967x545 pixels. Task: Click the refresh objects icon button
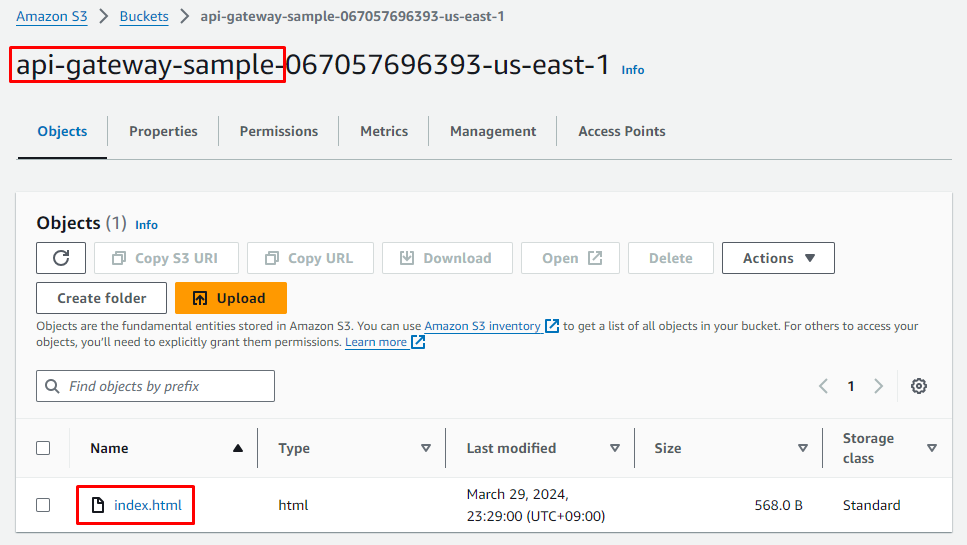click(61, 258)
